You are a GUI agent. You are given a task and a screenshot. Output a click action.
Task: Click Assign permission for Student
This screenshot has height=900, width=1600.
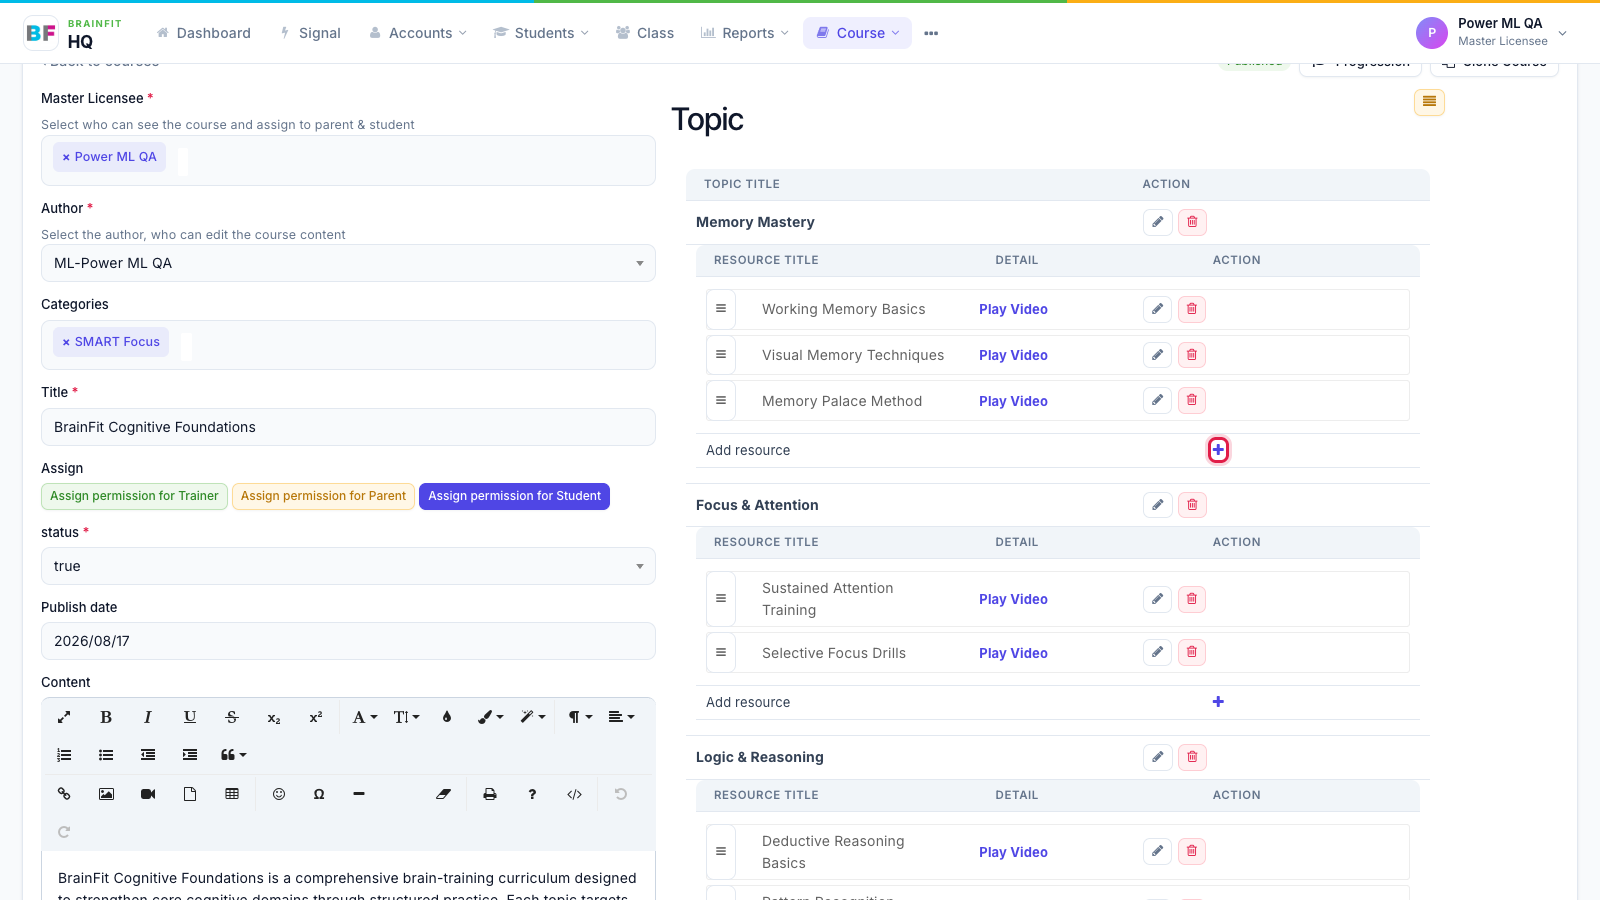514,496
